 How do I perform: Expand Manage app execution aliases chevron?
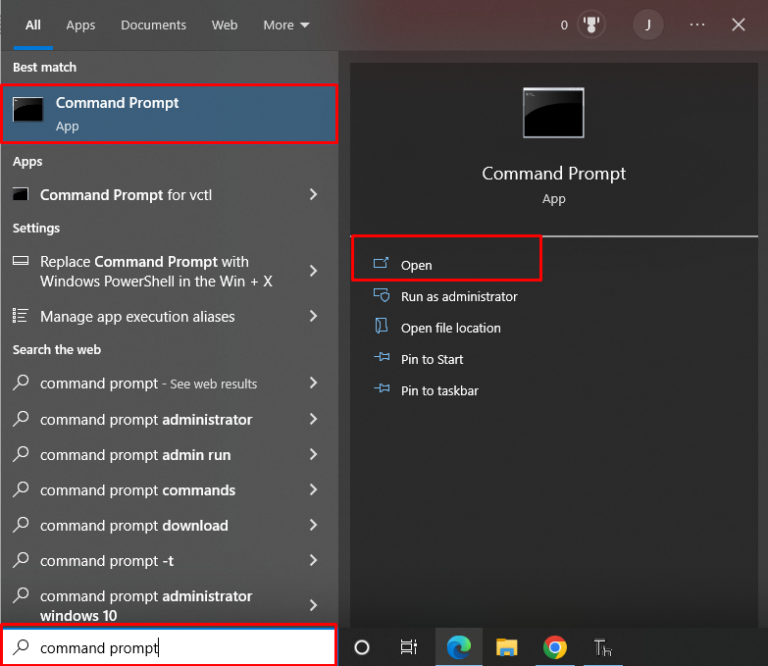coord(313,316)
